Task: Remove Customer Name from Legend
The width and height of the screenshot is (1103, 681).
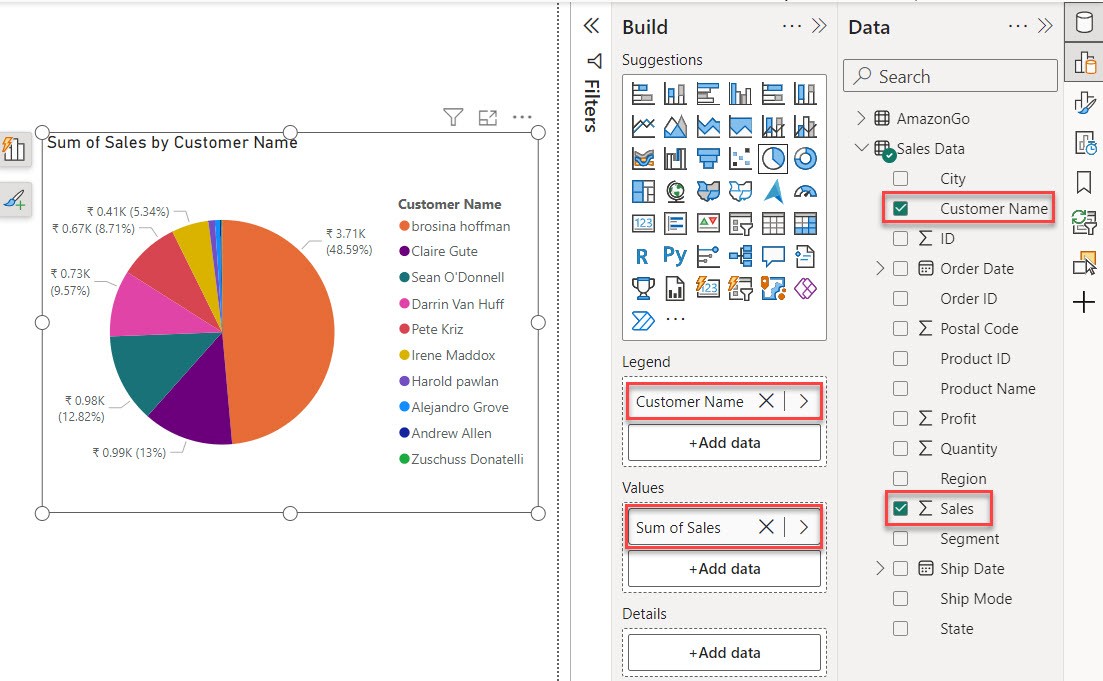Action: 767,400
